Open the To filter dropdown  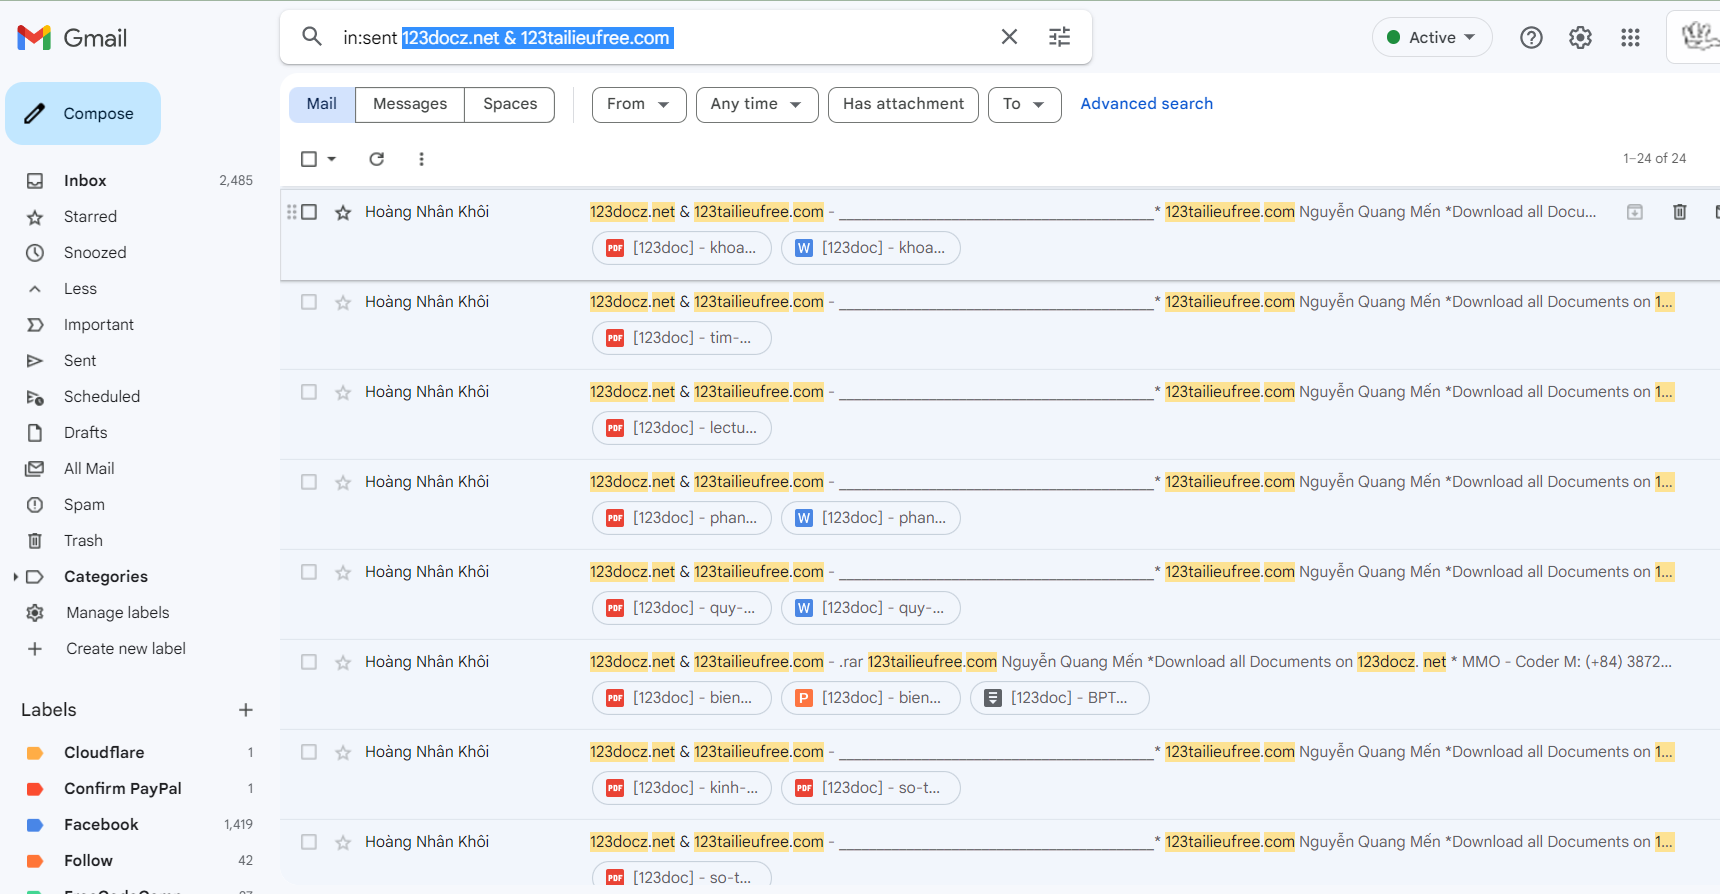[1025, 104]
